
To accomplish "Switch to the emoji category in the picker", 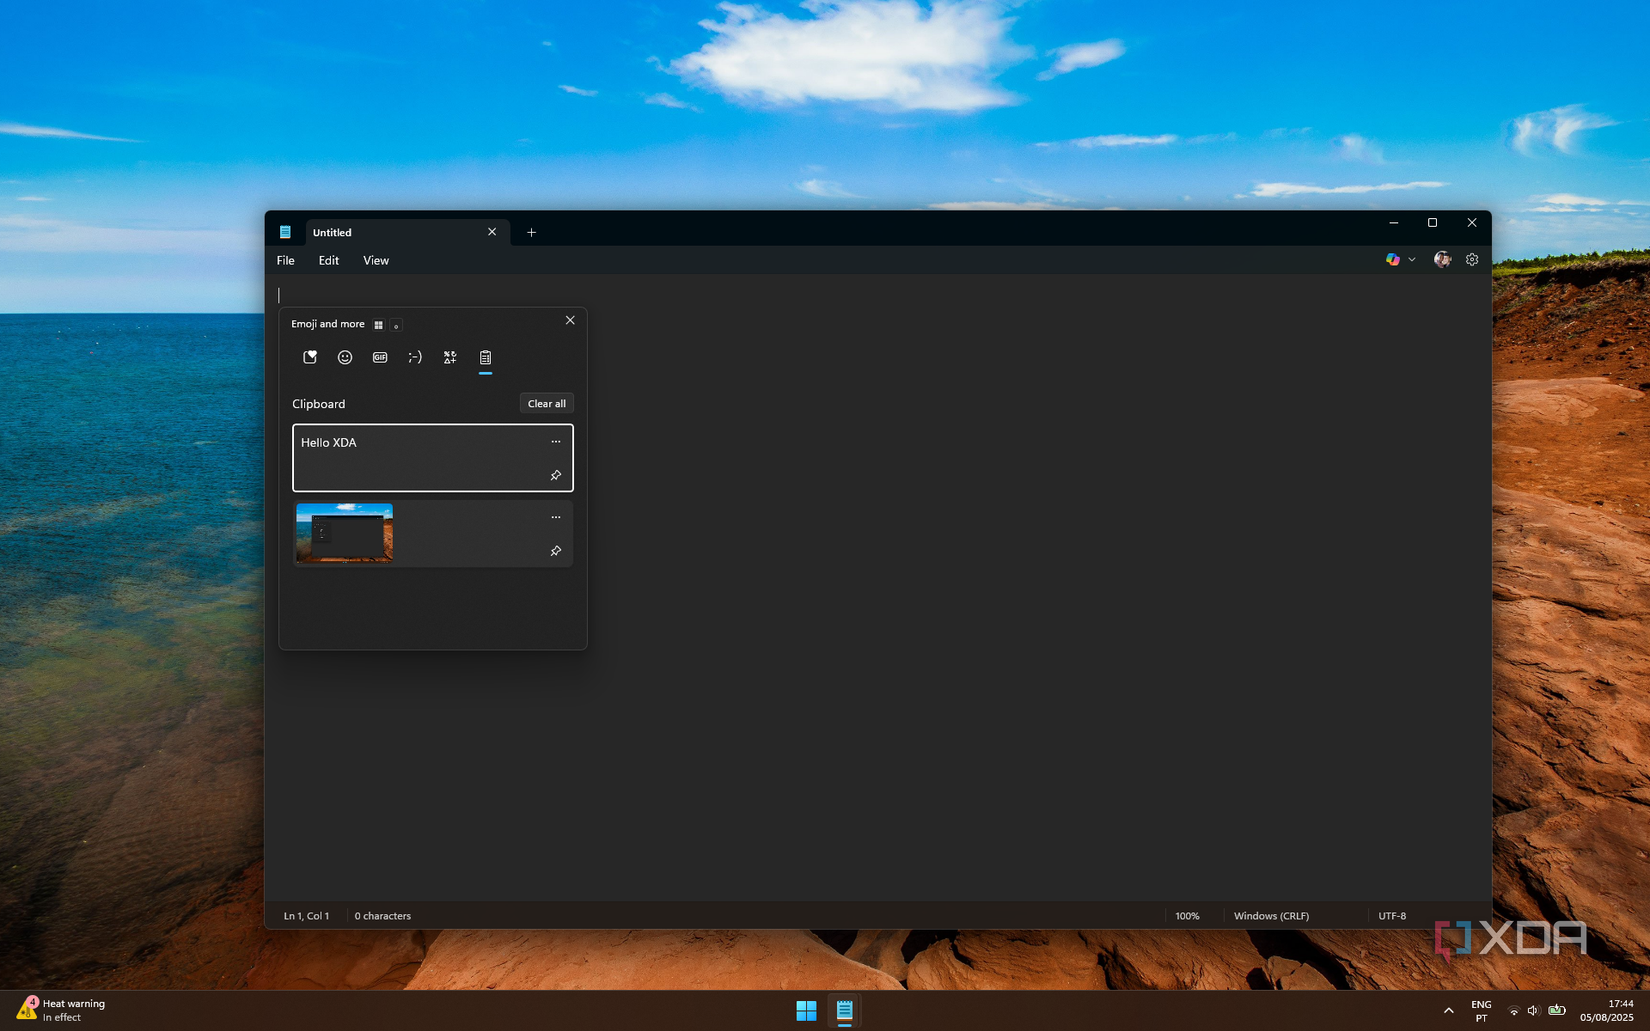I will [345, 357].
